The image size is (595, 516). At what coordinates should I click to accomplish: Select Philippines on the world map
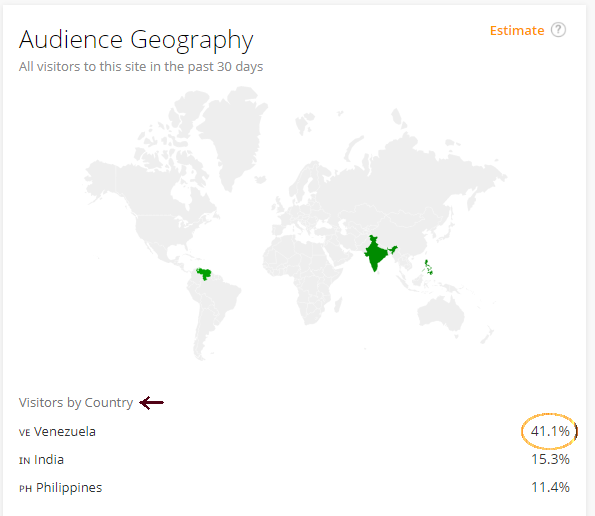click(428, 267)
